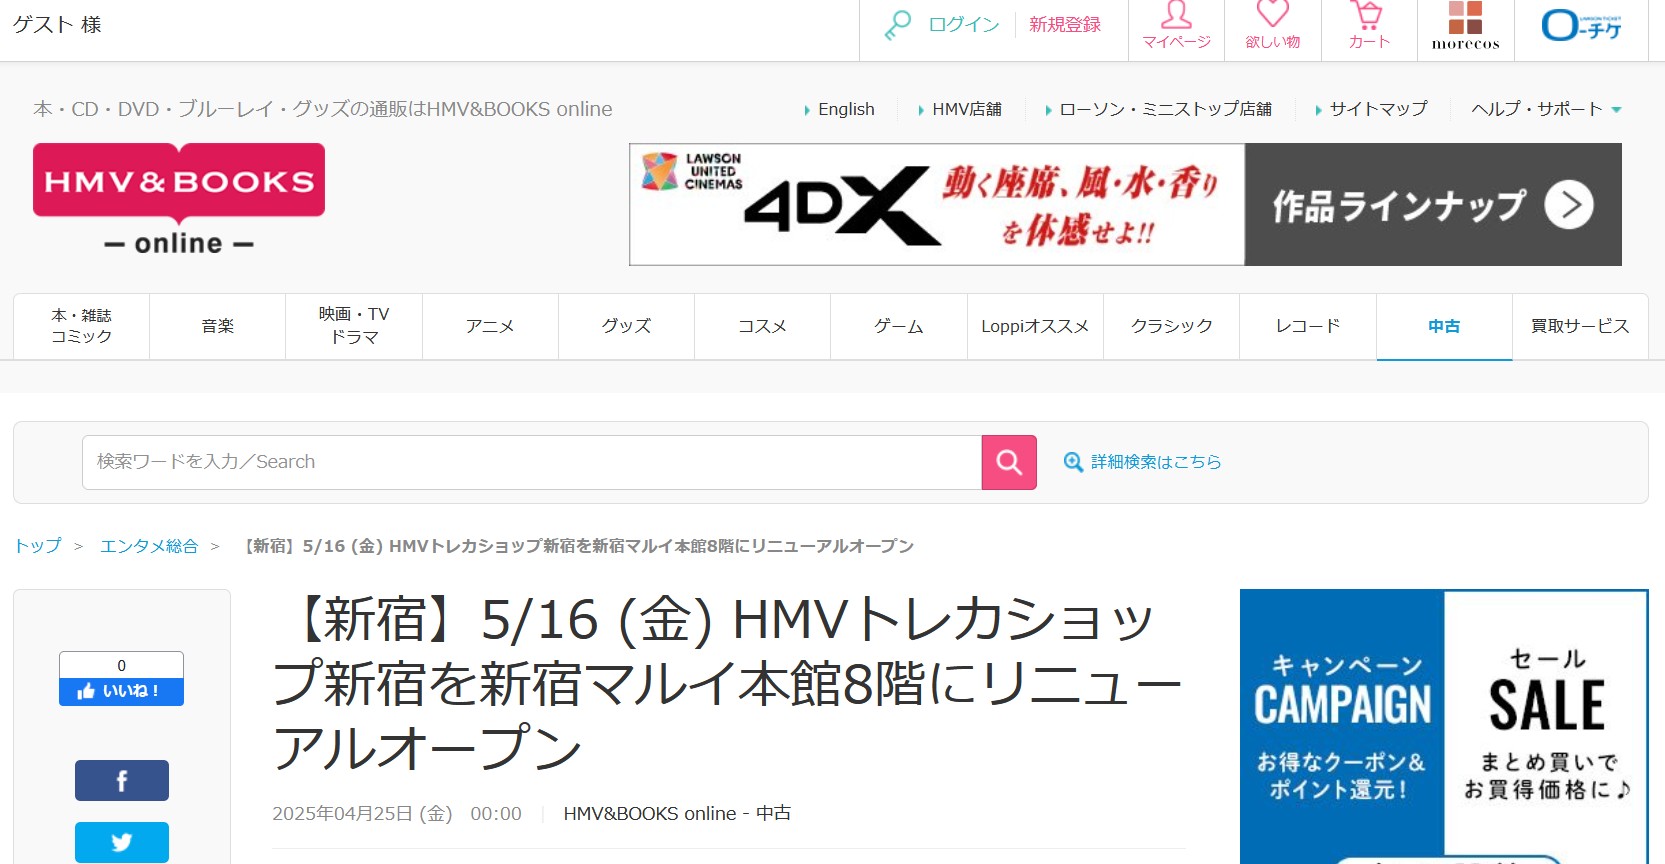Open the 買取サービス tab
Screen dimensions: 1665x864
1580,326
